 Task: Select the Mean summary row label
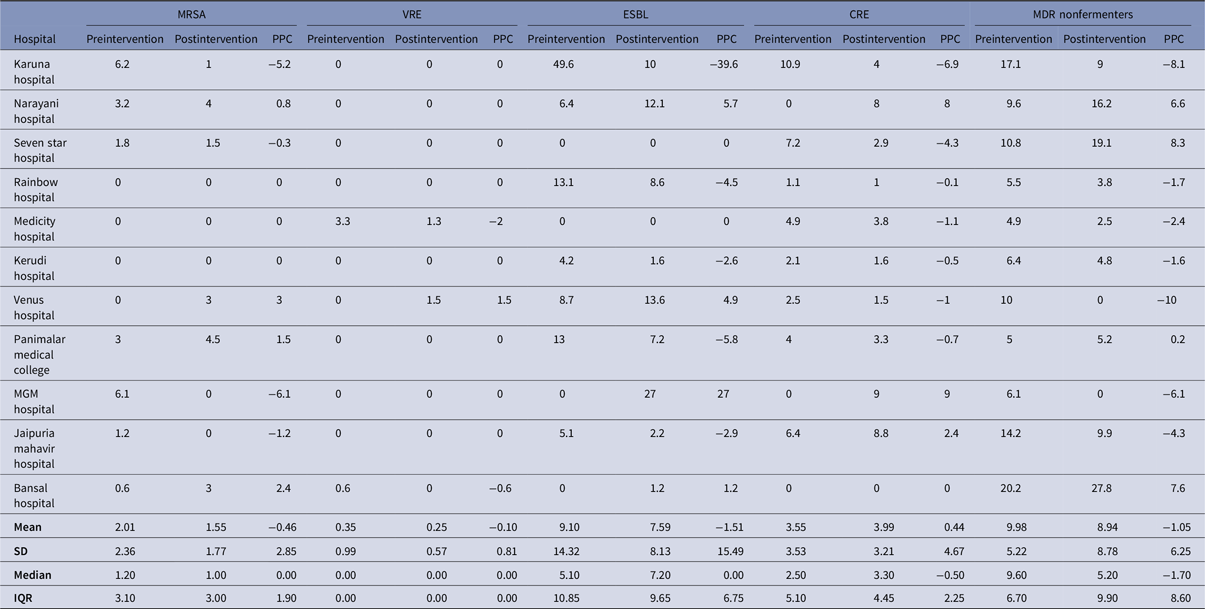[28, 527]
